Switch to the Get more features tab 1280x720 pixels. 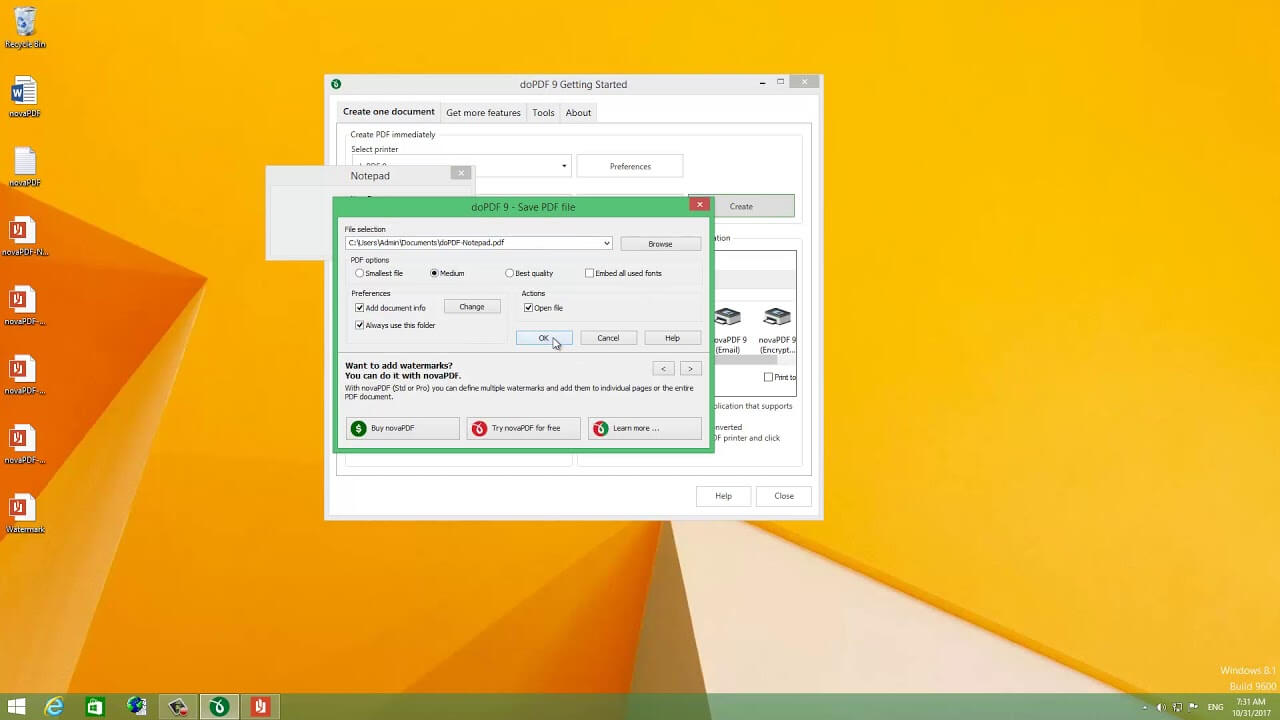[x=483, y=113]
